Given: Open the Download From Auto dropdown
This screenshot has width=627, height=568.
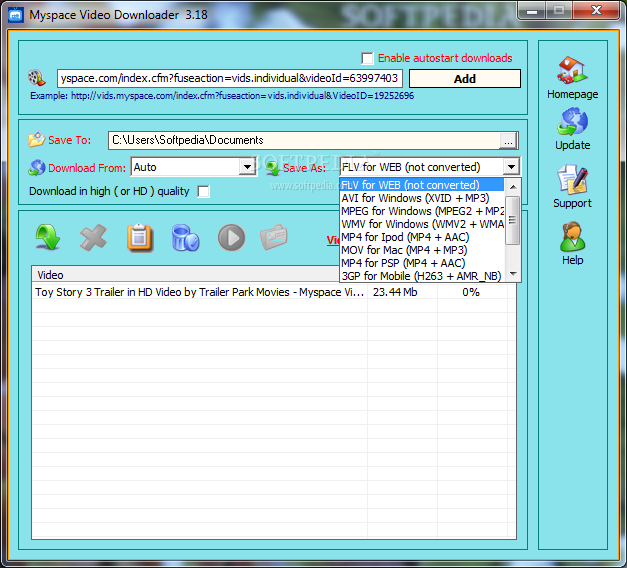Looking at the screenshot, I should pyautogui.click(x=247, y=167).
